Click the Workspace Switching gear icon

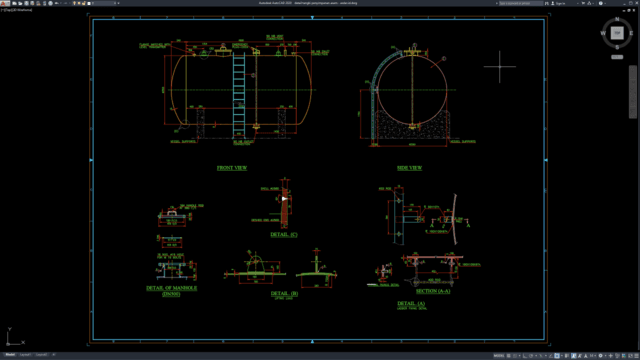point(600,356)
